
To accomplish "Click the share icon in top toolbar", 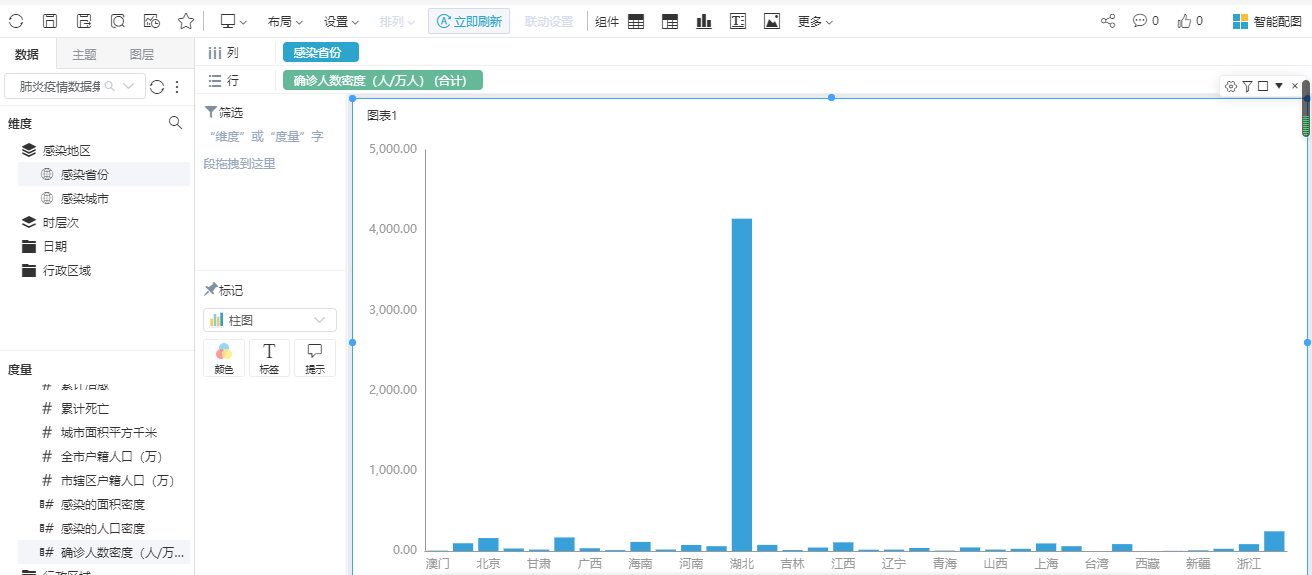I will pos(1108,21).
